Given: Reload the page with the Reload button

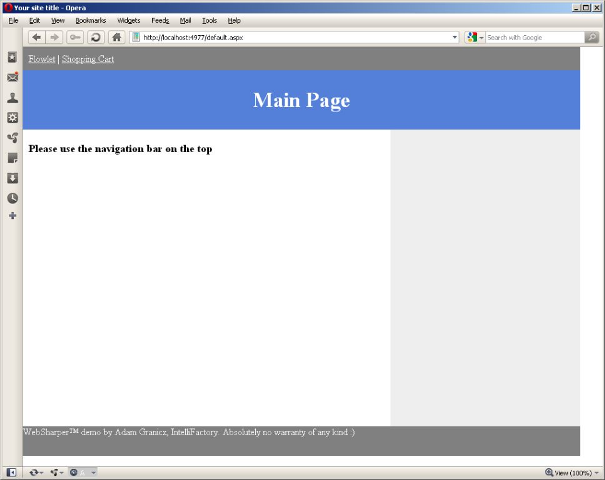Looking at the screenshot, I should tap(95, 37).
